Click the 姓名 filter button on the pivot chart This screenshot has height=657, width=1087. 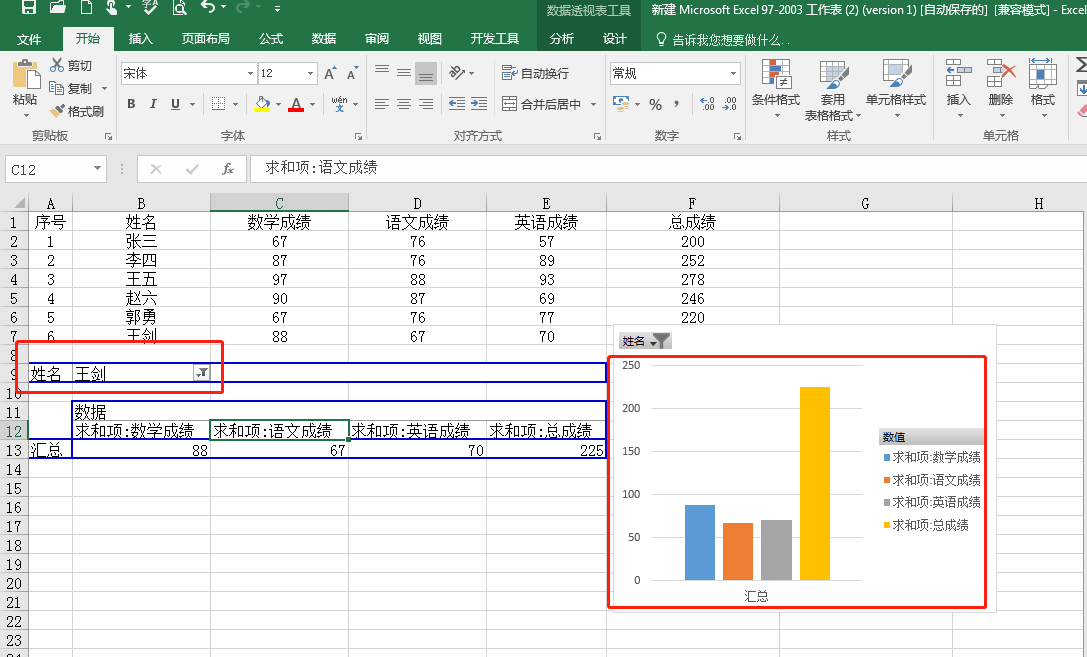pos(645,340)
